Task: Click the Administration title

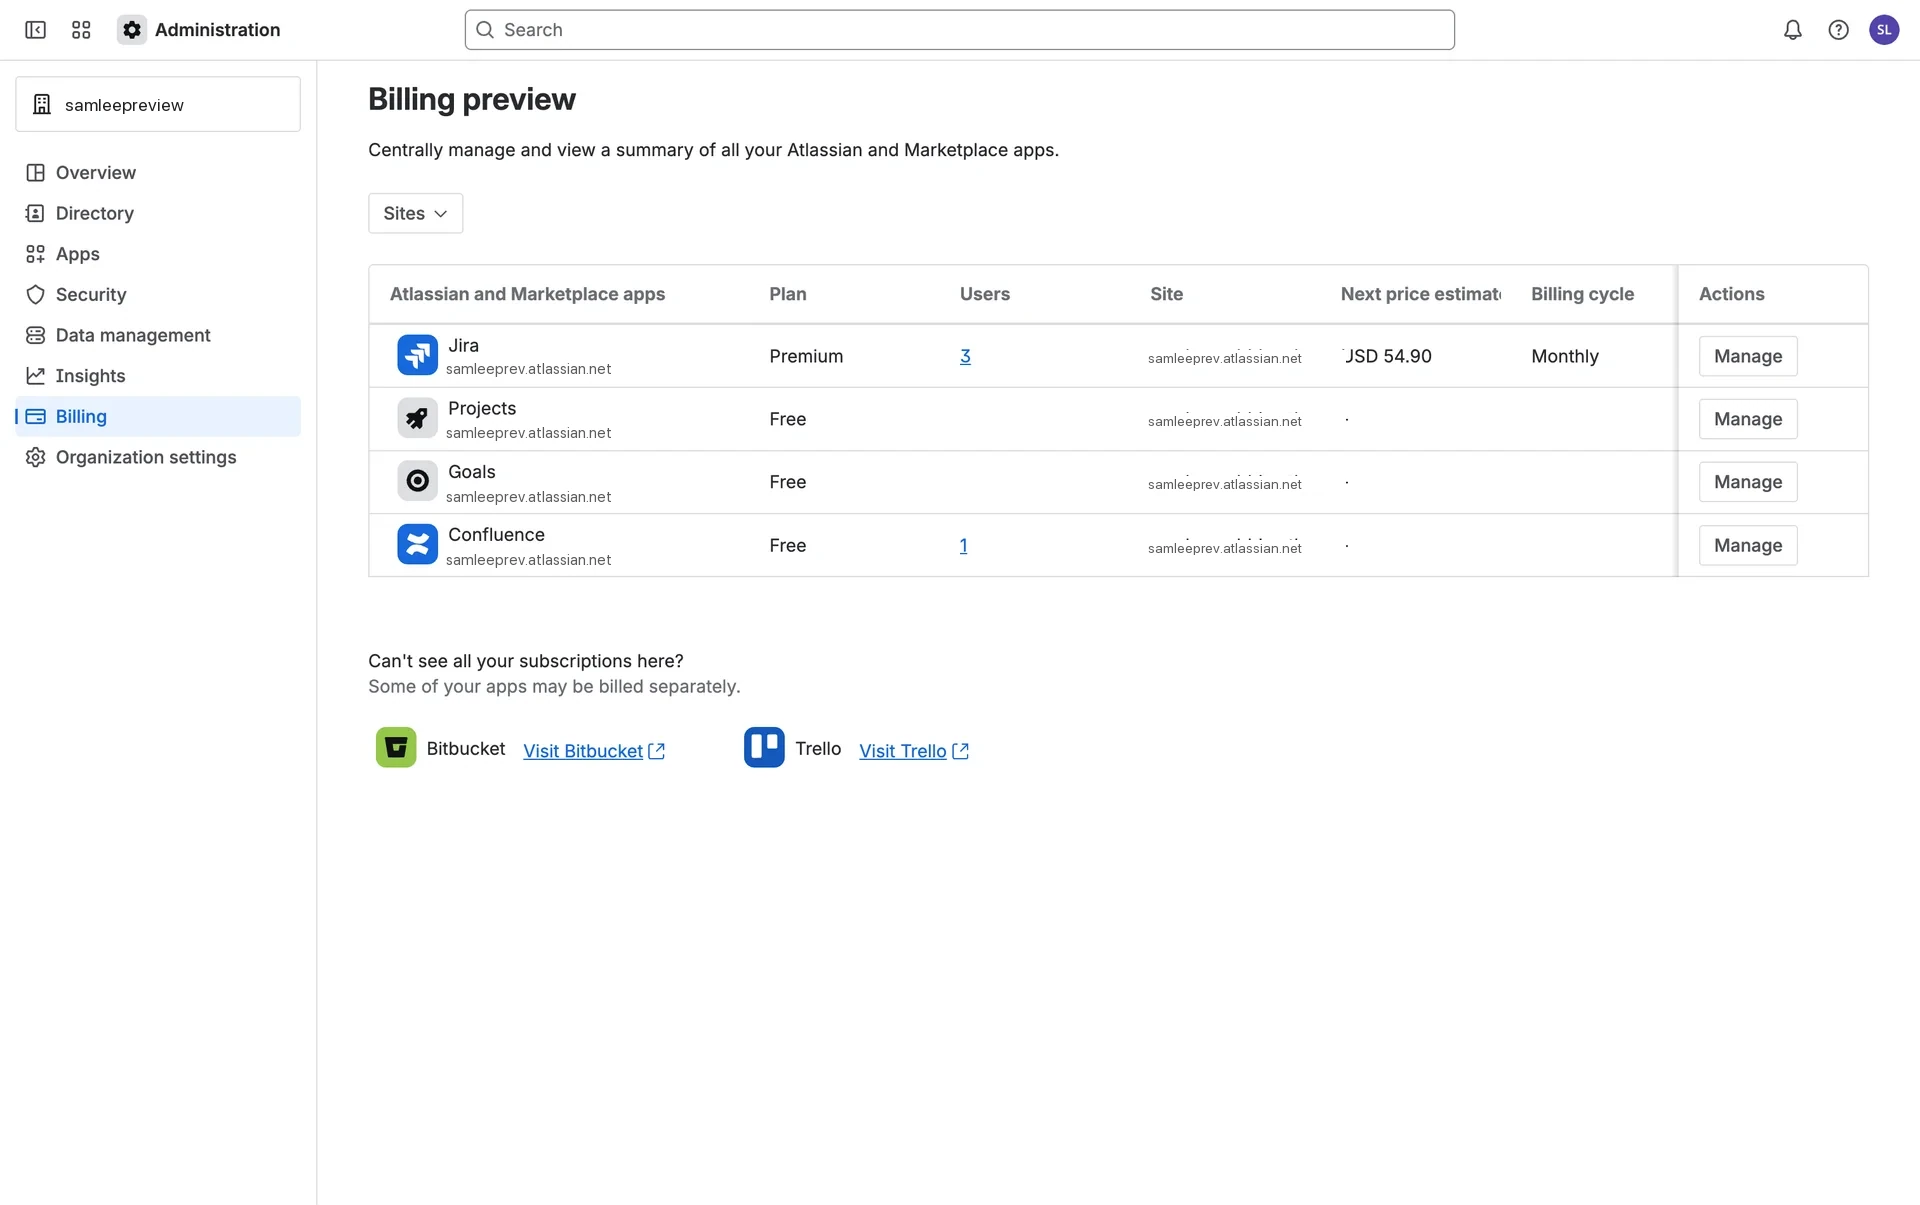Action: pos(217,30)
